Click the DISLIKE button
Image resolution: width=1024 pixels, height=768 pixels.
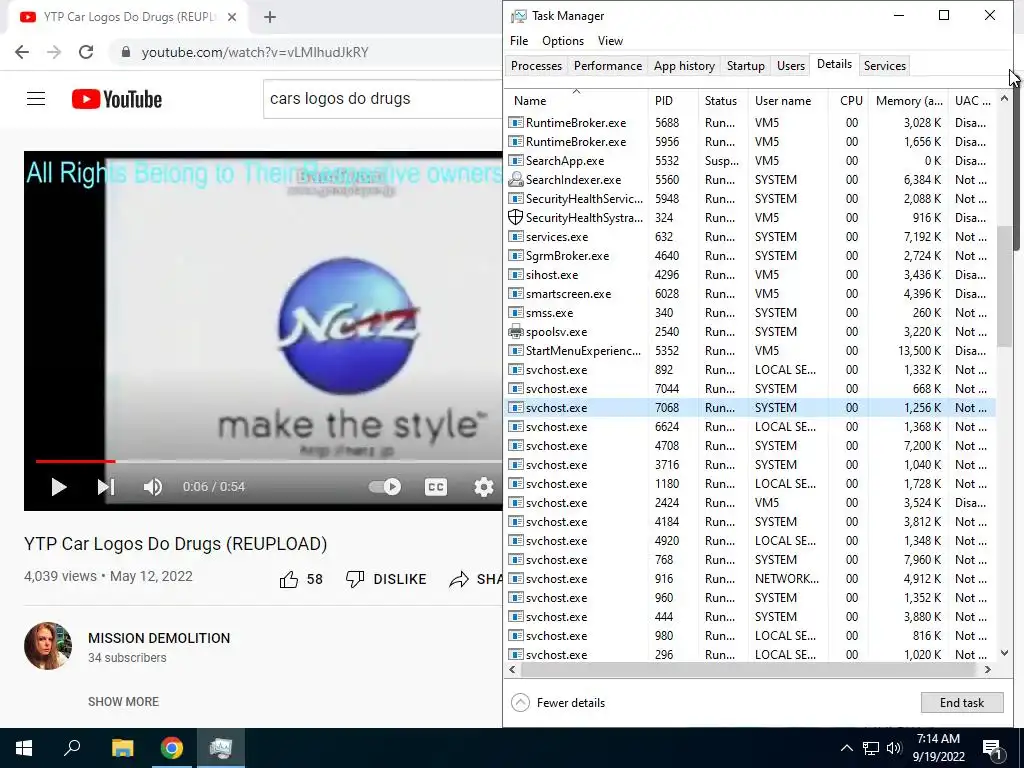(x=386, y=579)
